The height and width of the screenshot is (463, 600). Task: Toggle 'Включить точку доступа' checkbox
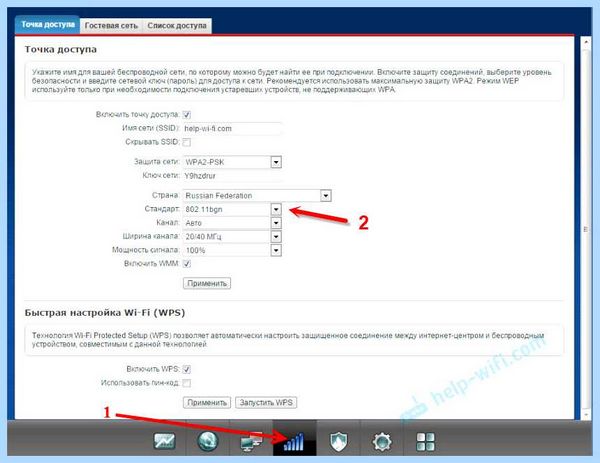(187, 114)
